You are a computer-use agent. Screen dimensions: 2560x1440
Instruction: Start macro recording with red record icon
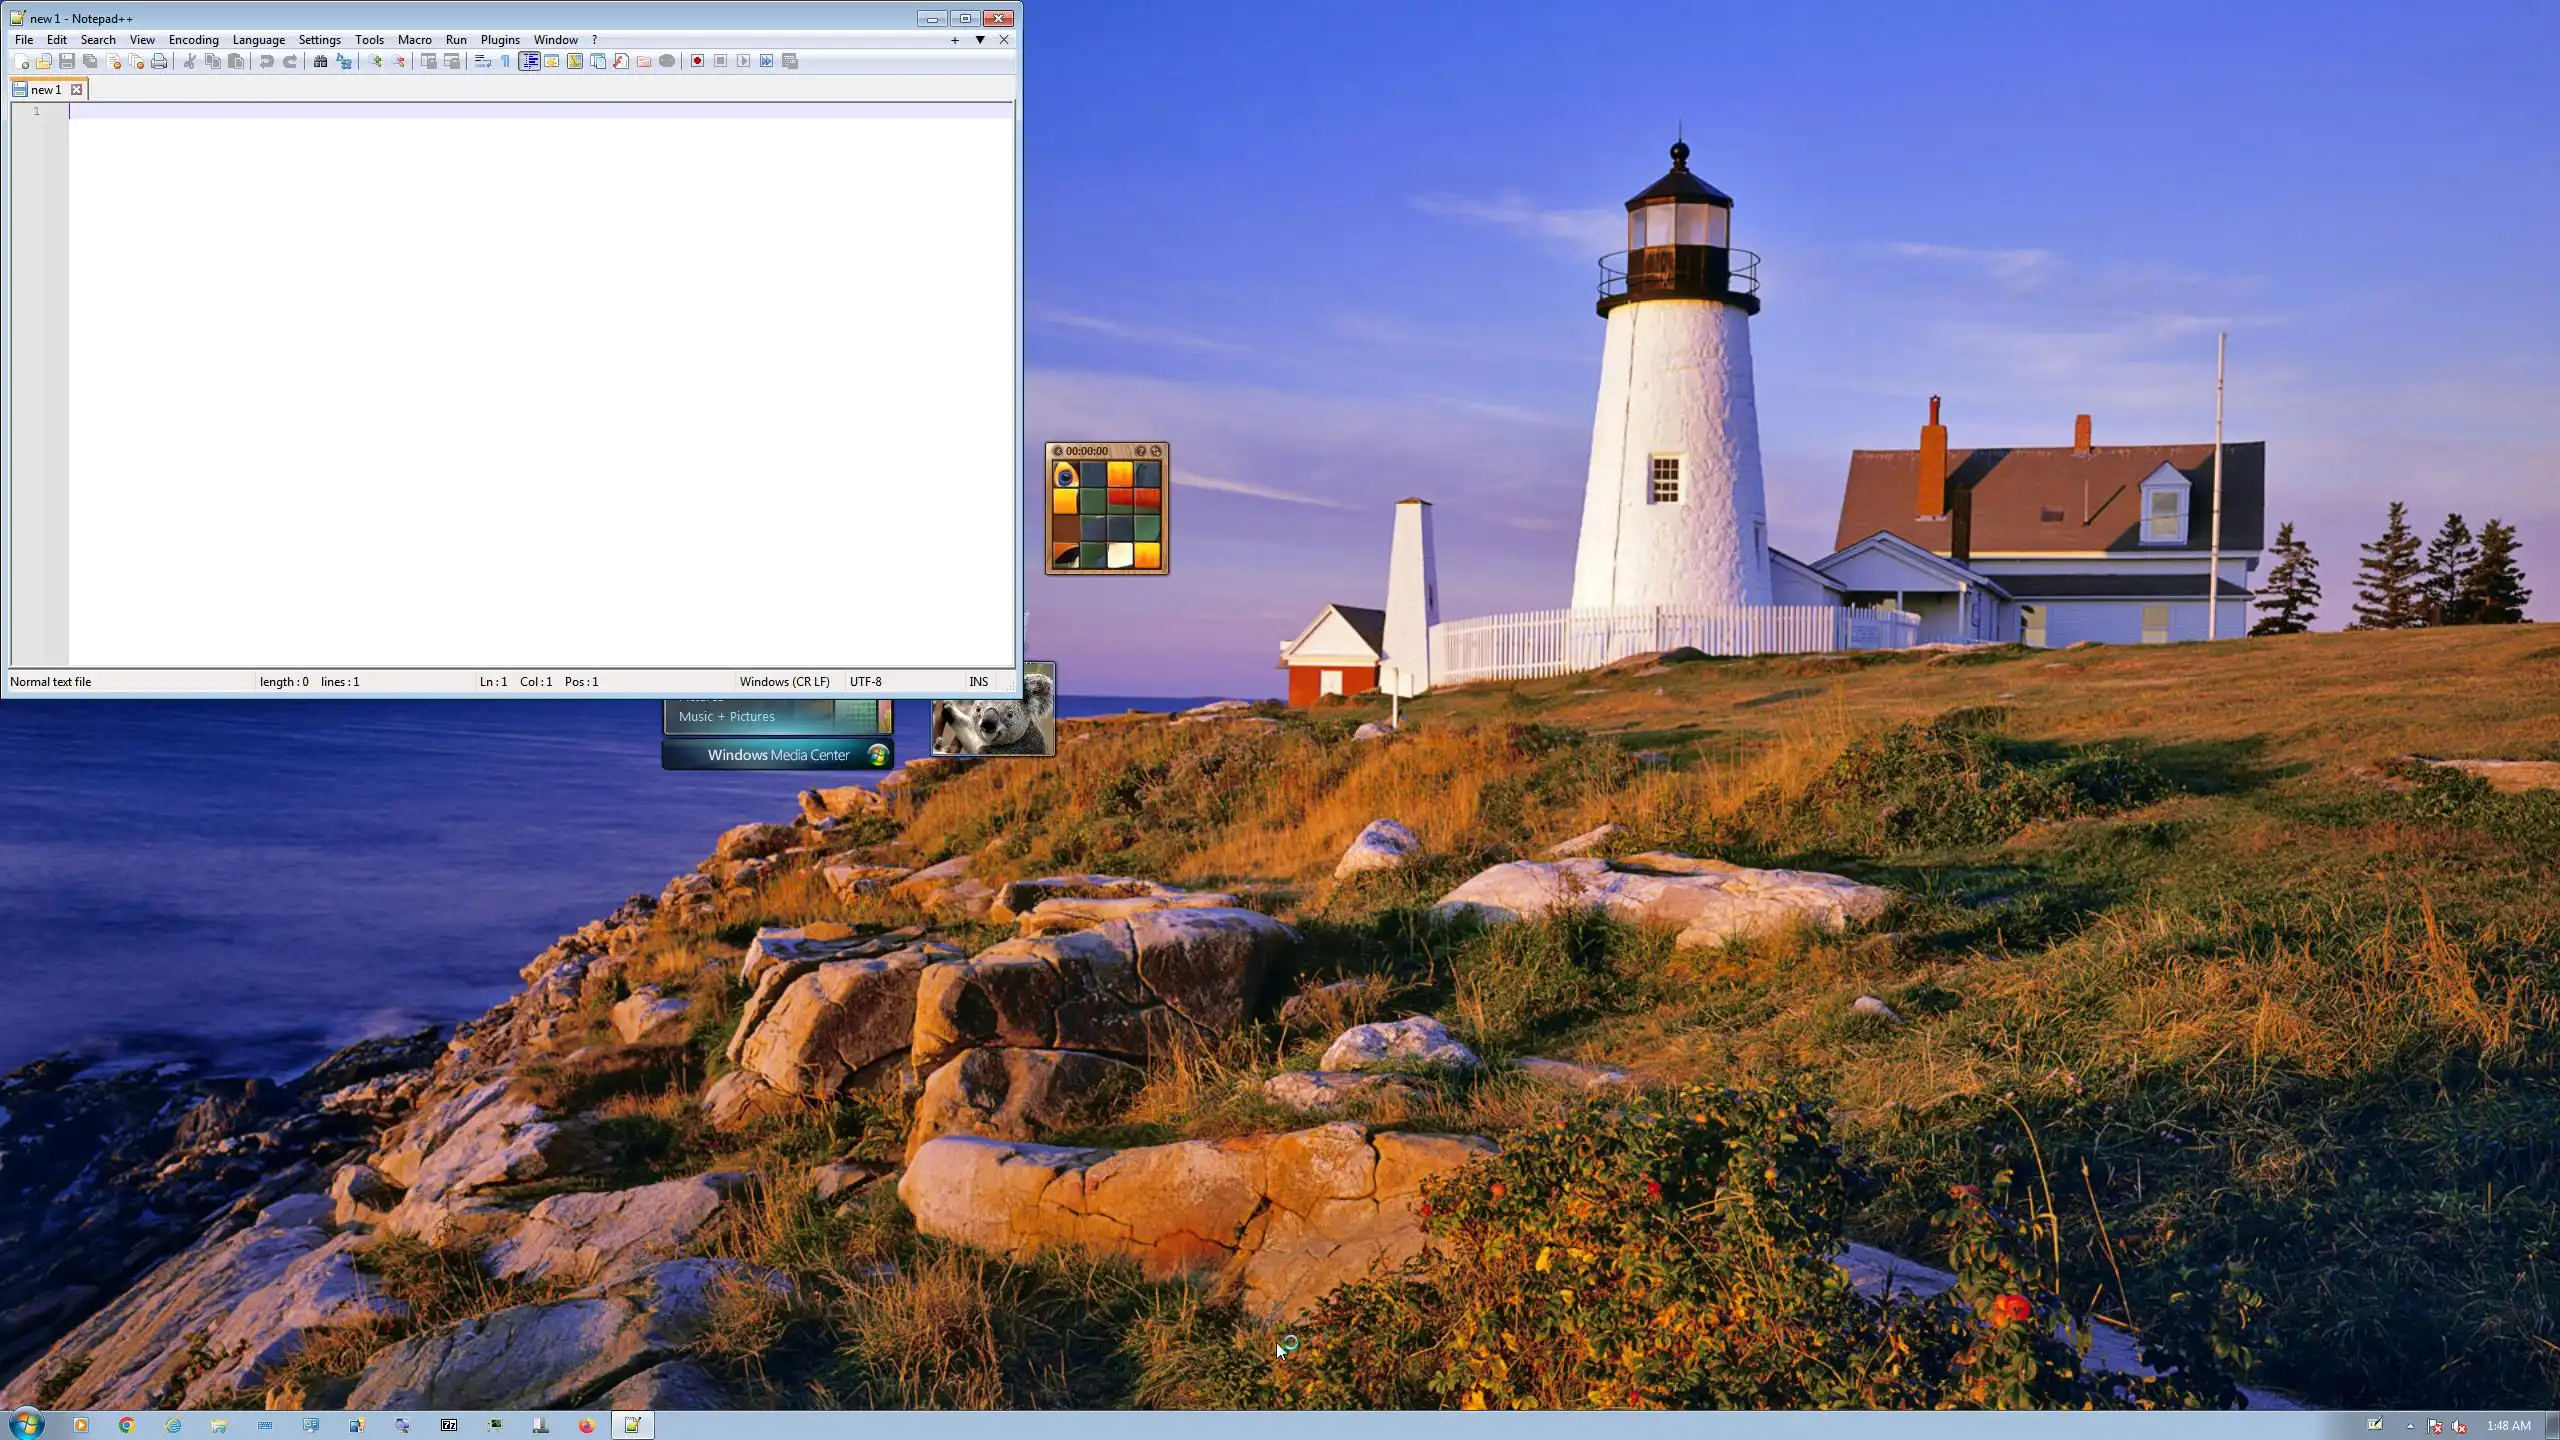[697, 61]
